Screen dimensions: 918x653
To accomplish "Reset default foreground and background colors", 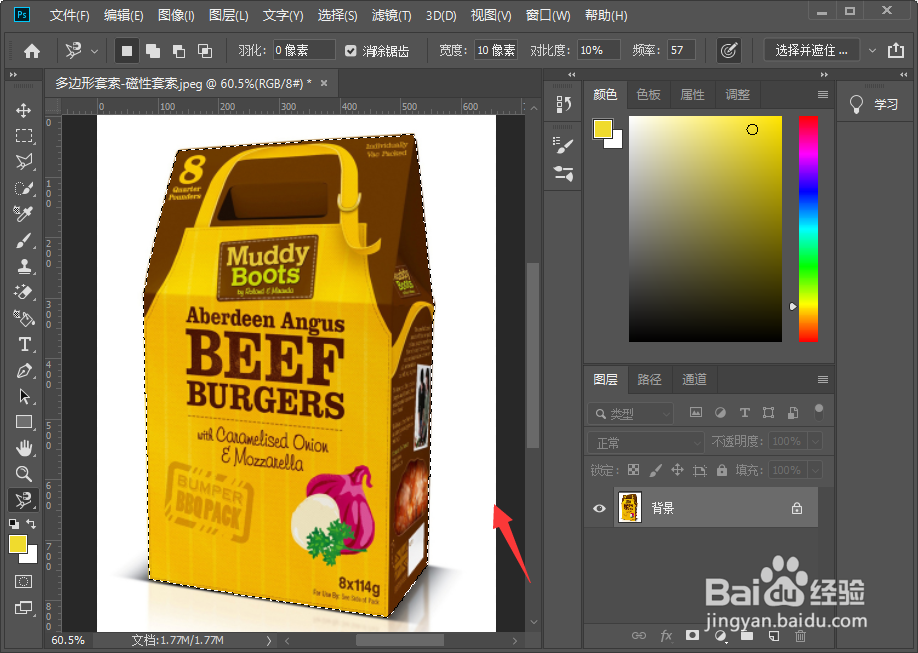I will click(x=13, y=524).
